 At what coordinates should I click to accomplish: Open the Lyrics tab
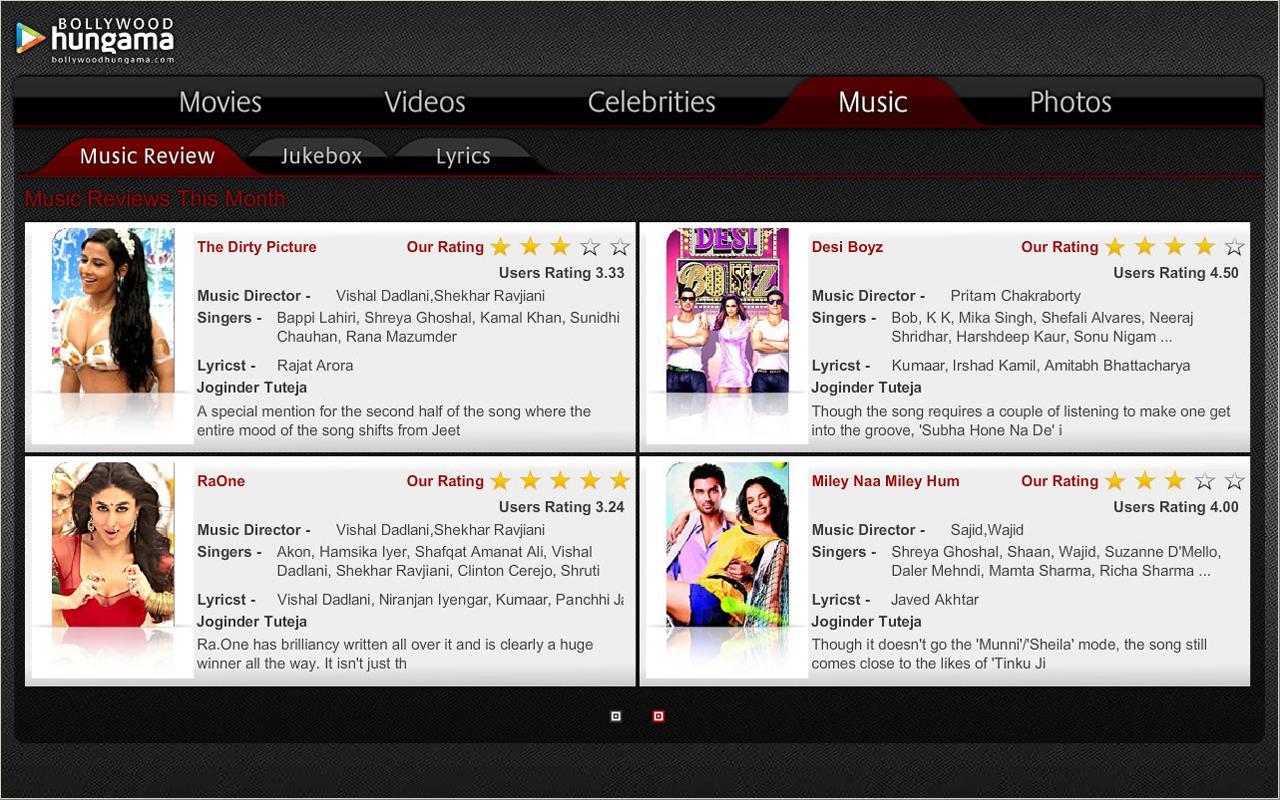463,155
